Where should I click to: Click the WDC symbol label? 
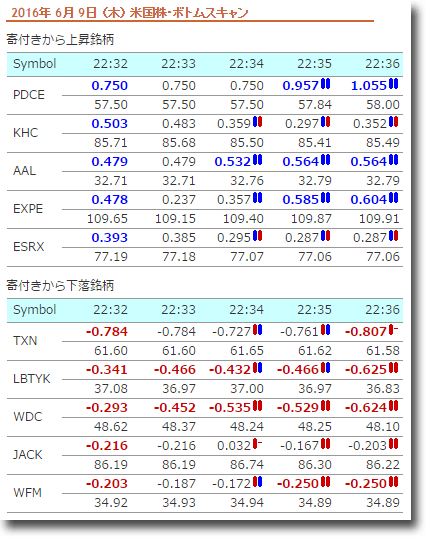tap(27, 417)
